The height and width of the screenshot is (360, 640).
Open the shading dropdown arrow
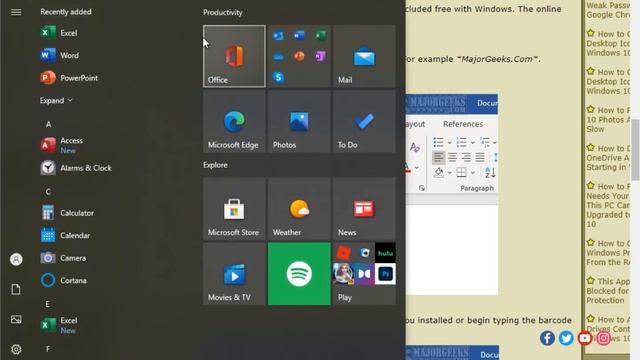449,173
